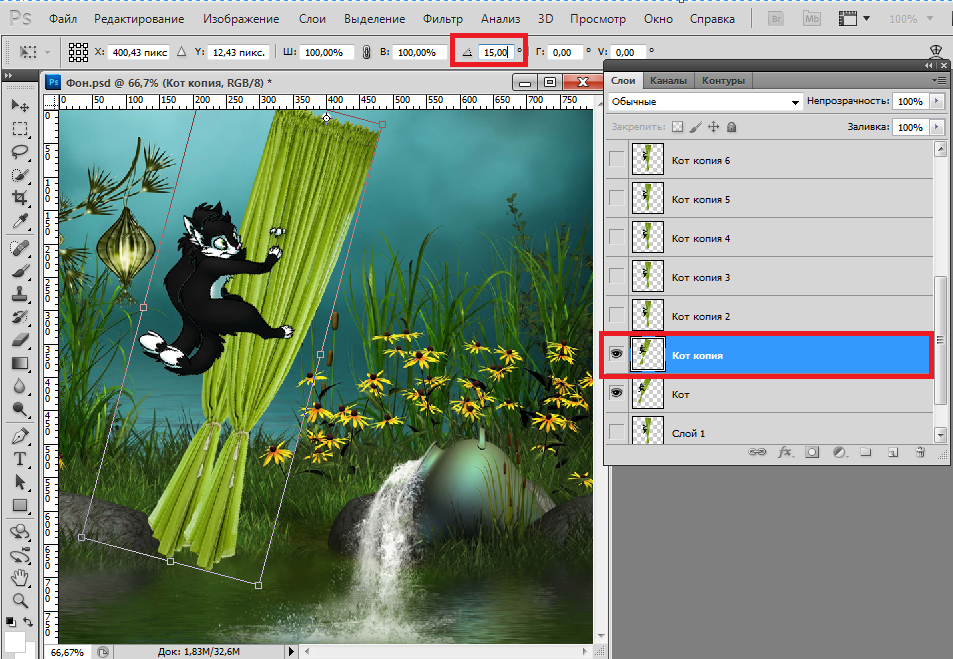Open the Обычные blend mode dropdown
The image size is (953, 659).
705,102
